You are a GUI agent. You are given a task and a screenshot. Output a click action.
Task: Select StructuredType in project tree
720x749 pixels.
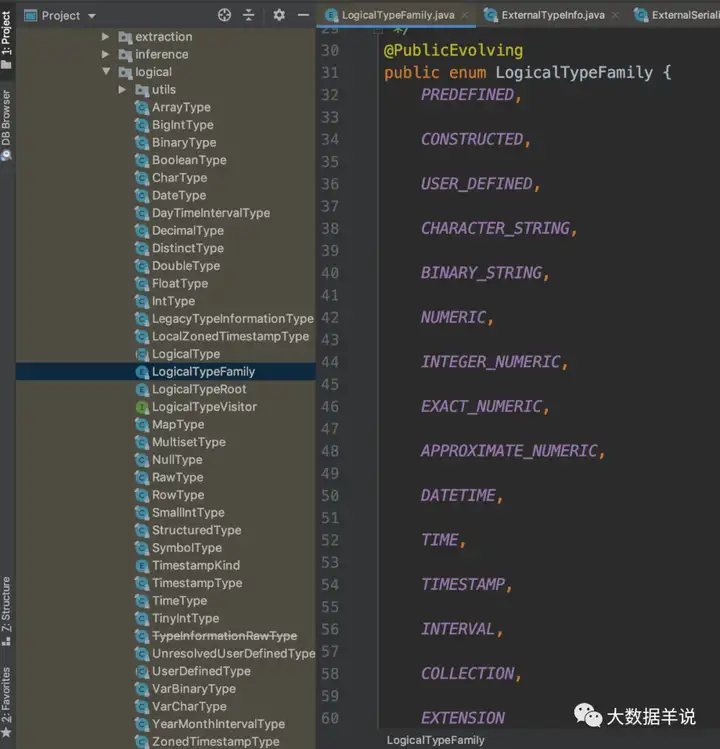[x=196, y=531]
